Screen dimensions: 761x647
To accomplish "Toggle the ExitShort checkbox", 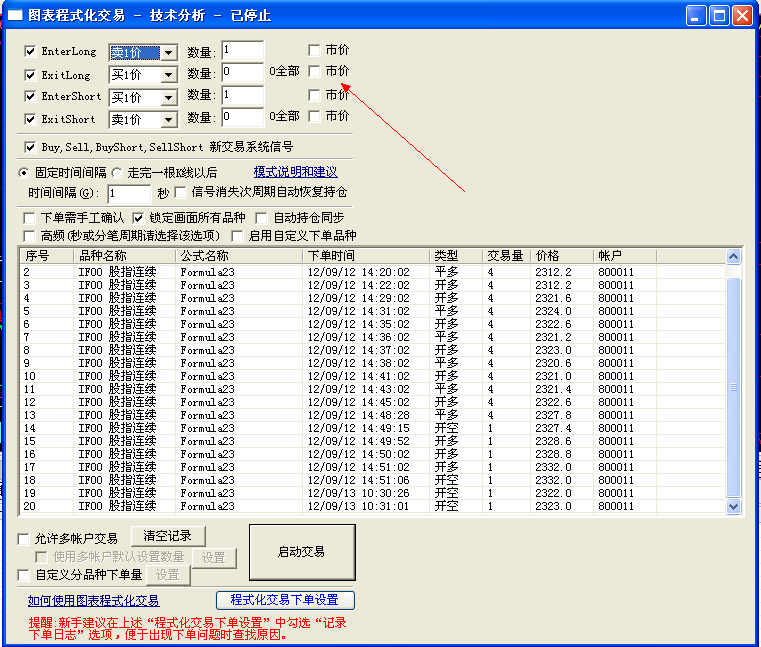I will pyautogui.click(x=30, y=119).
